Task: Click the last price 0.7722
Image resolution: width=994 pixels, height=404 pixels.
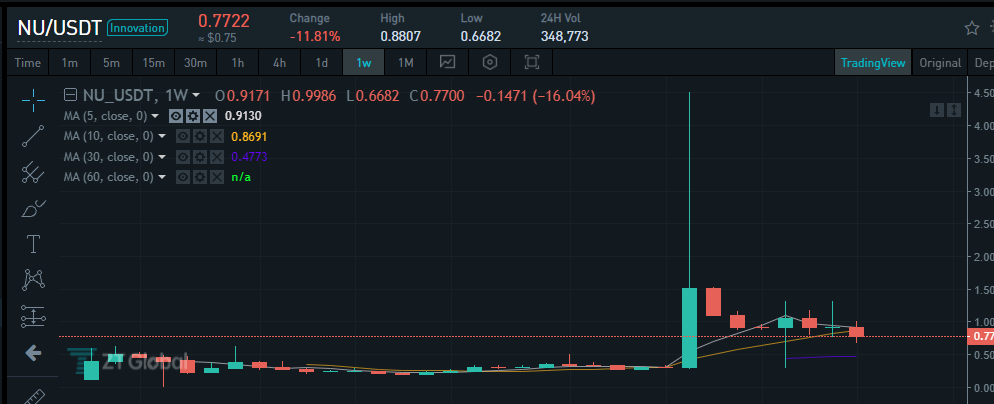Action: pyautogui.click(x=224, y=21)
